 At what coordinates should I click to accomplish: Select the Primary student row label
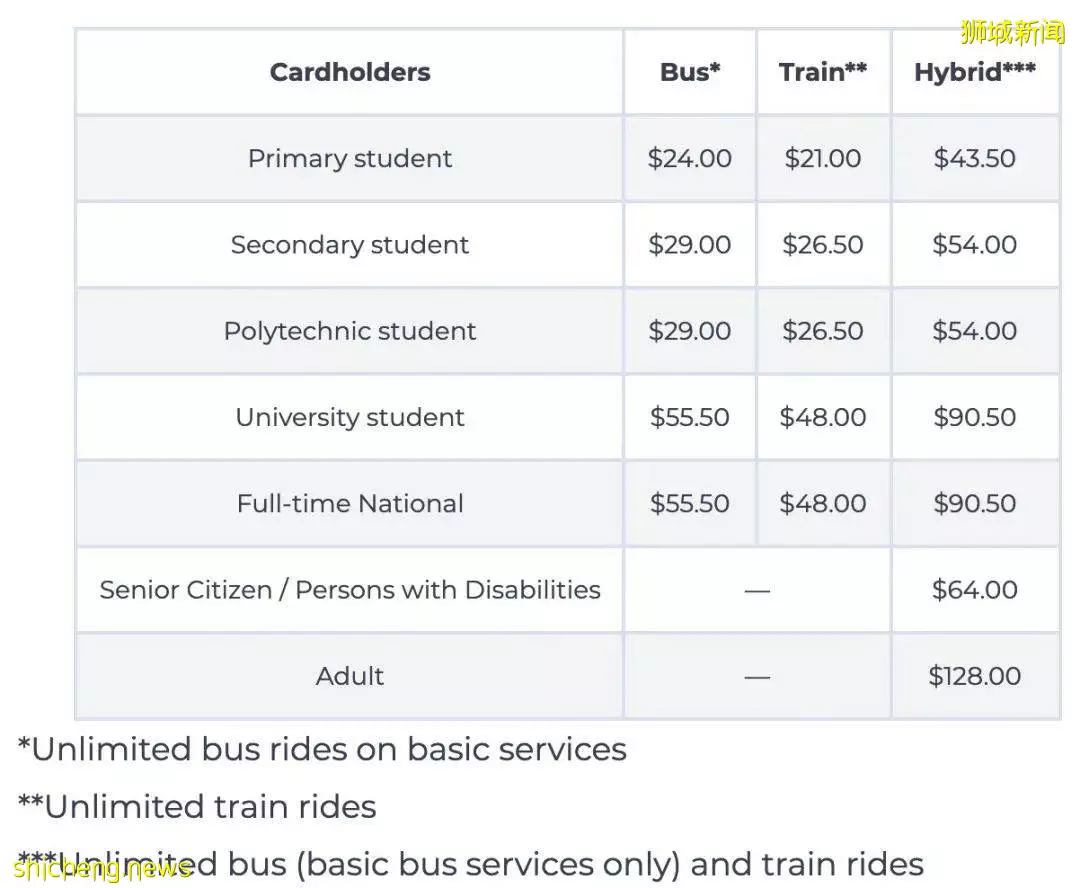pyautogui.click(x=350, y=159)
